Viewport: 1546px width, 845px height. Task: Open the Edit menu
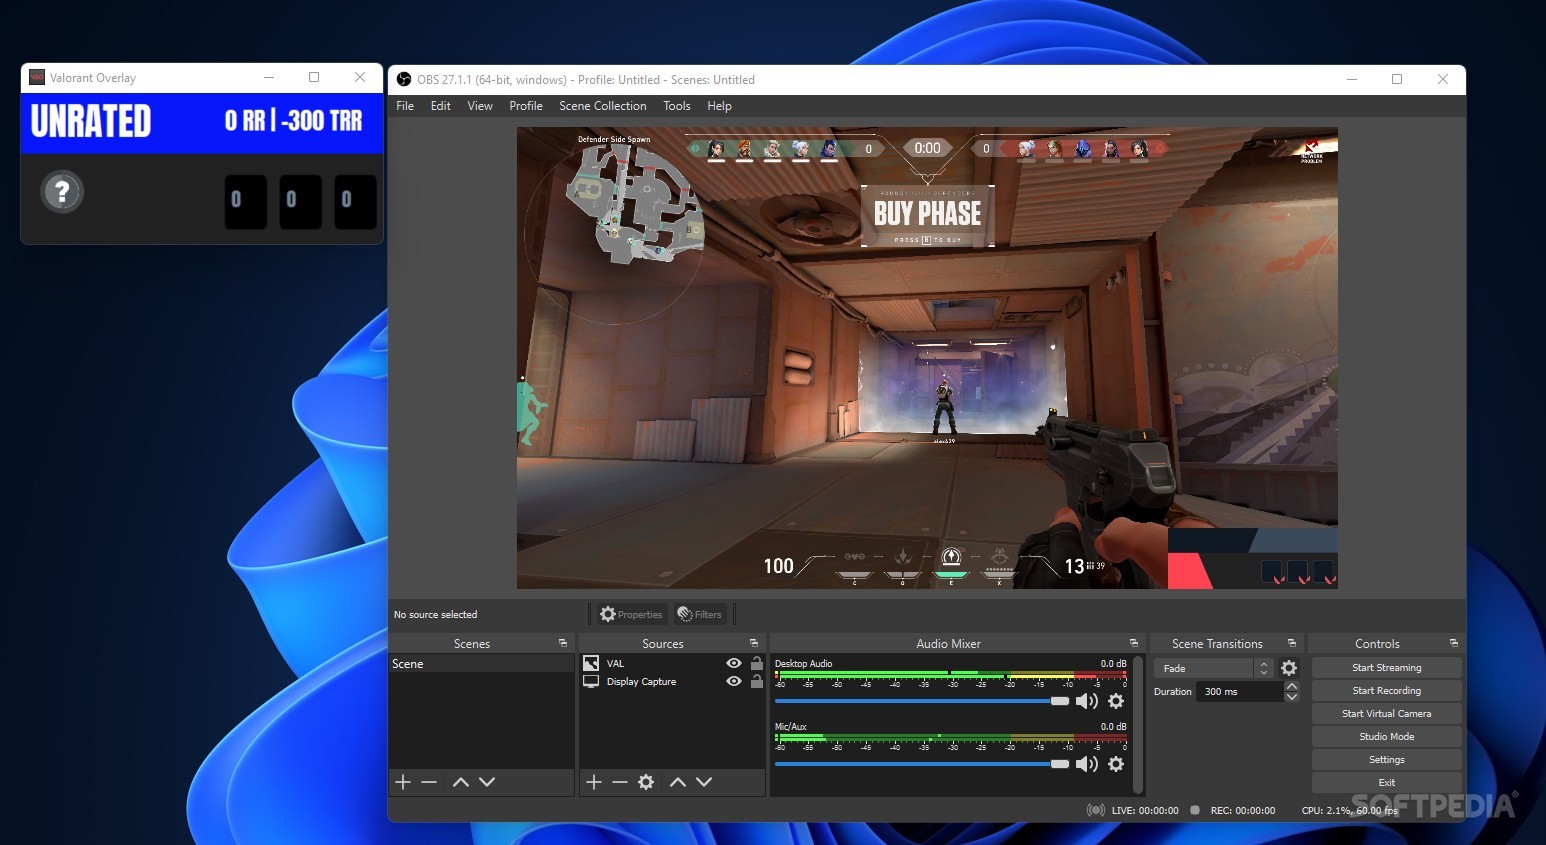click(x=440, y=106)
